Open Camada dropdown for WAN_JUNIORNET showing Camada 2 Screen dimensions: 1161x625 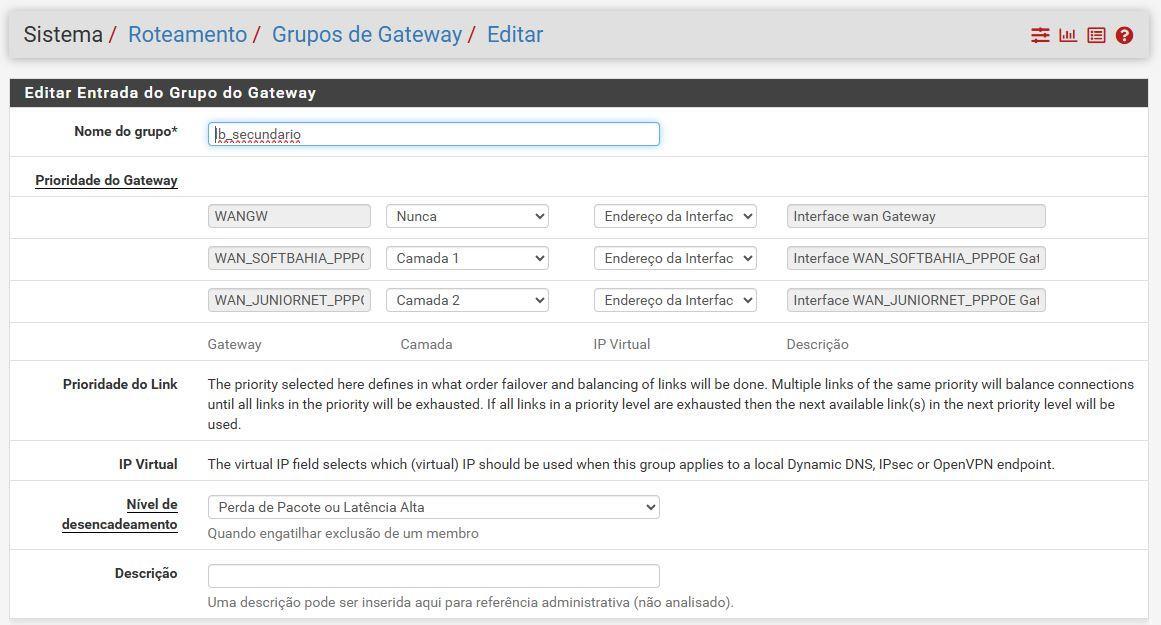tap(467, 300)
